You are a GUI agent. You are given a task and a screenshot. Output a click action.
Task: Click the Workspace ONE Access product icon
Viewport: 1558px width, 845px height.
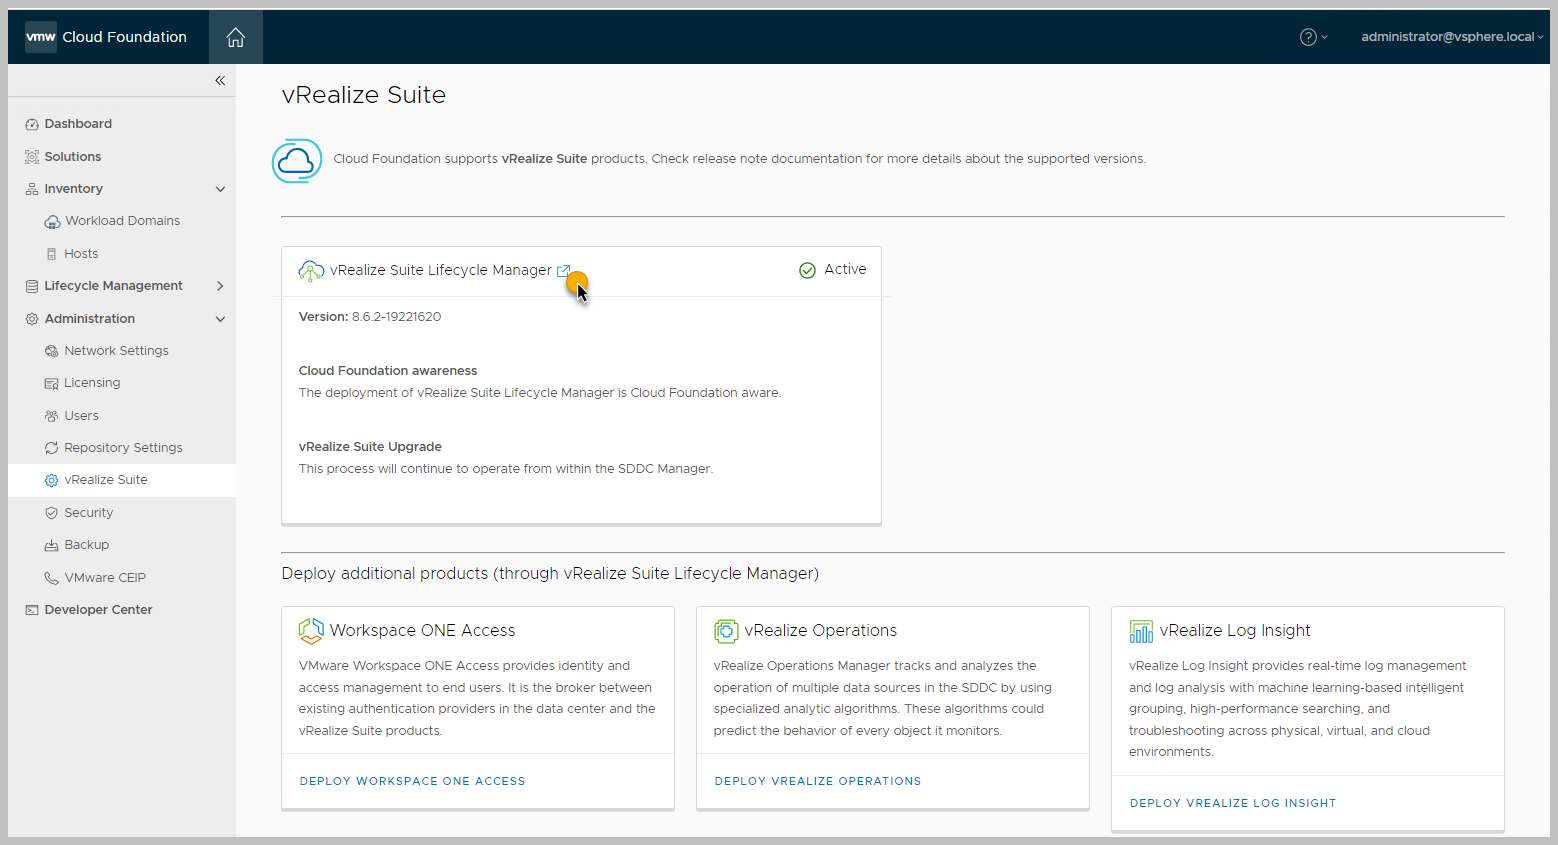point(311,631)
